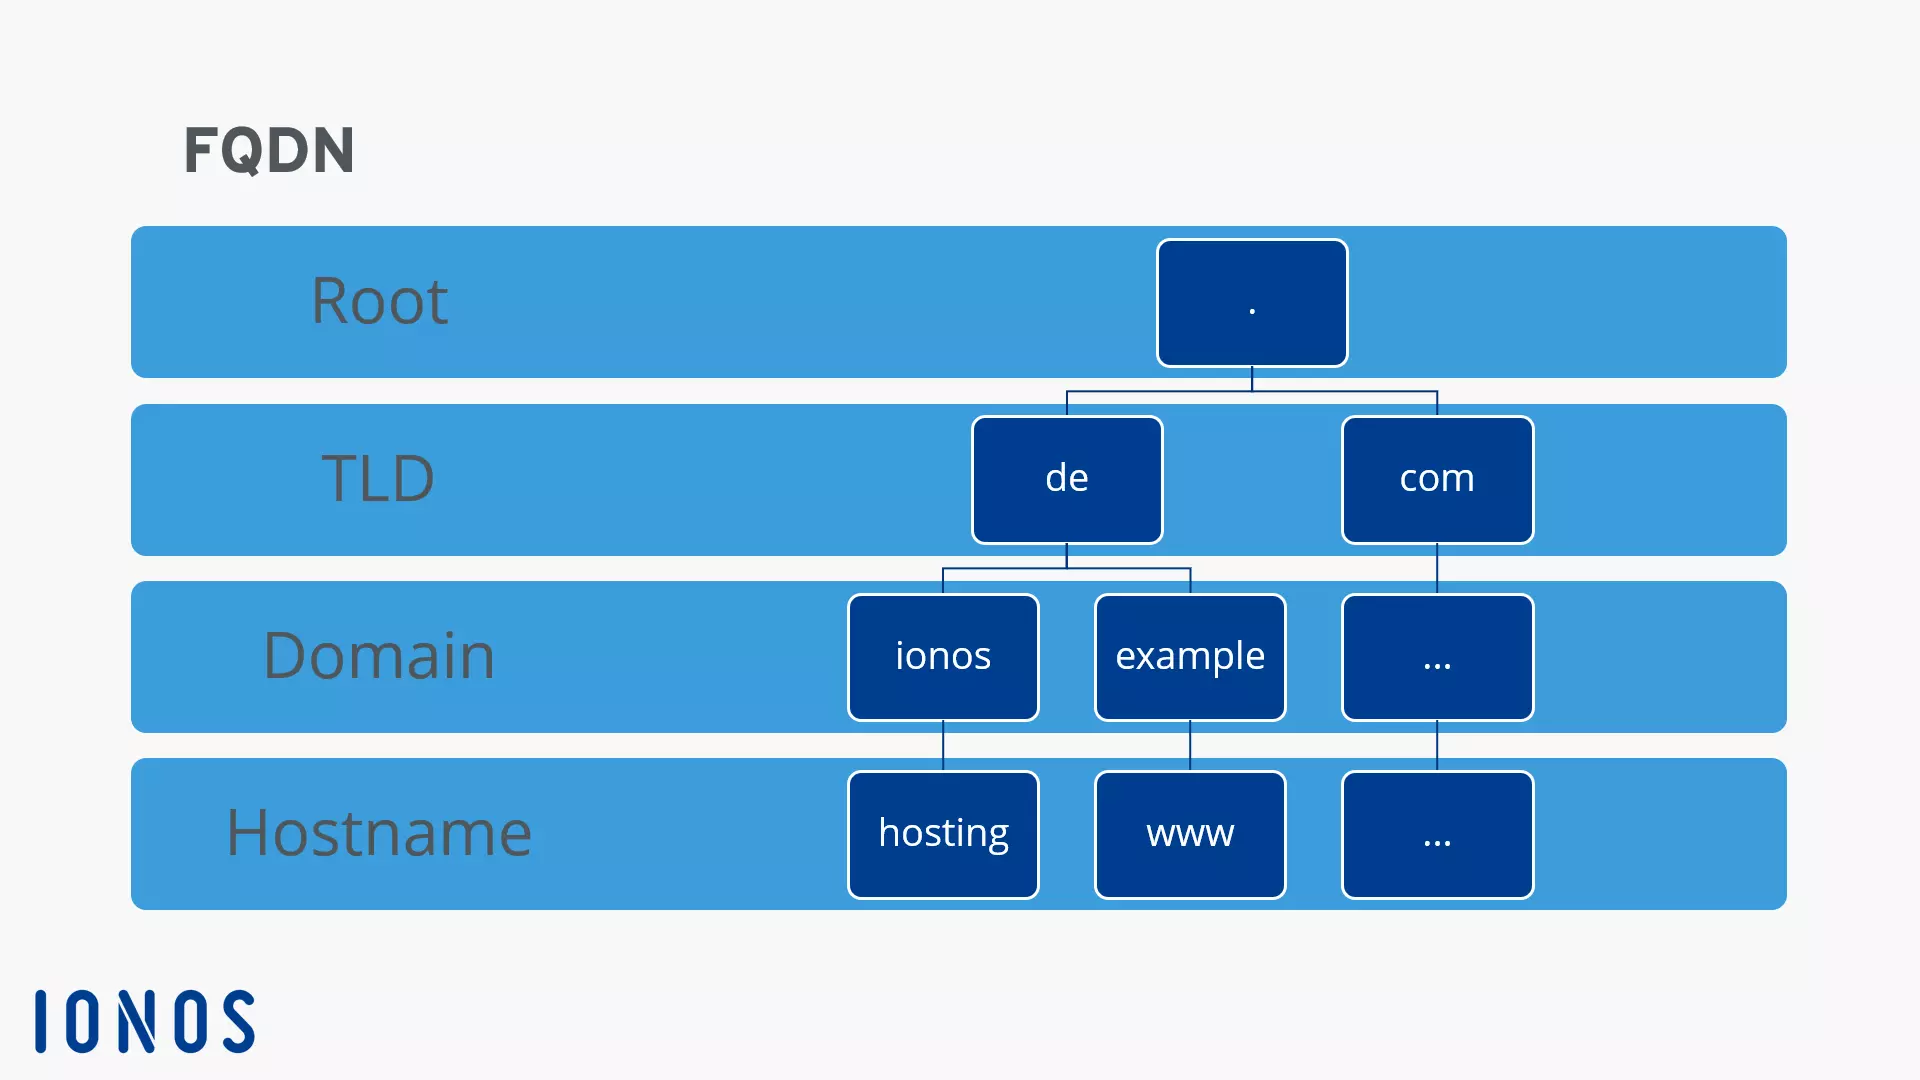Select the 'www' hostname node

[x=1189, y=832]
